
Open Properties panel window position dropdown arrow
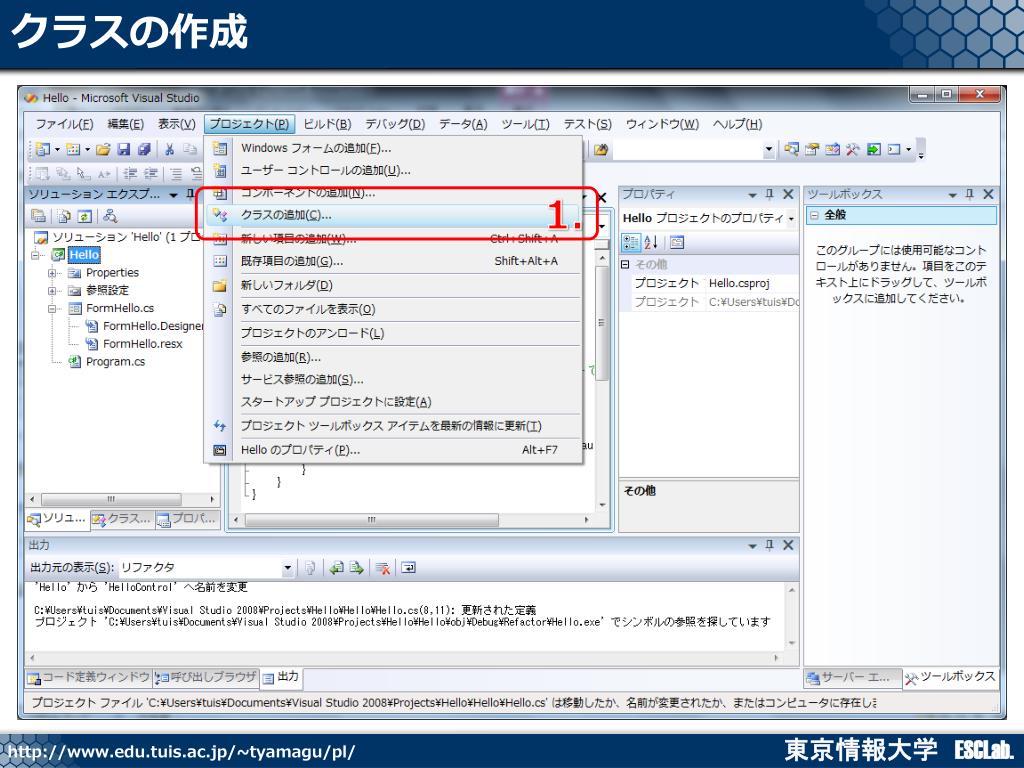752,195
